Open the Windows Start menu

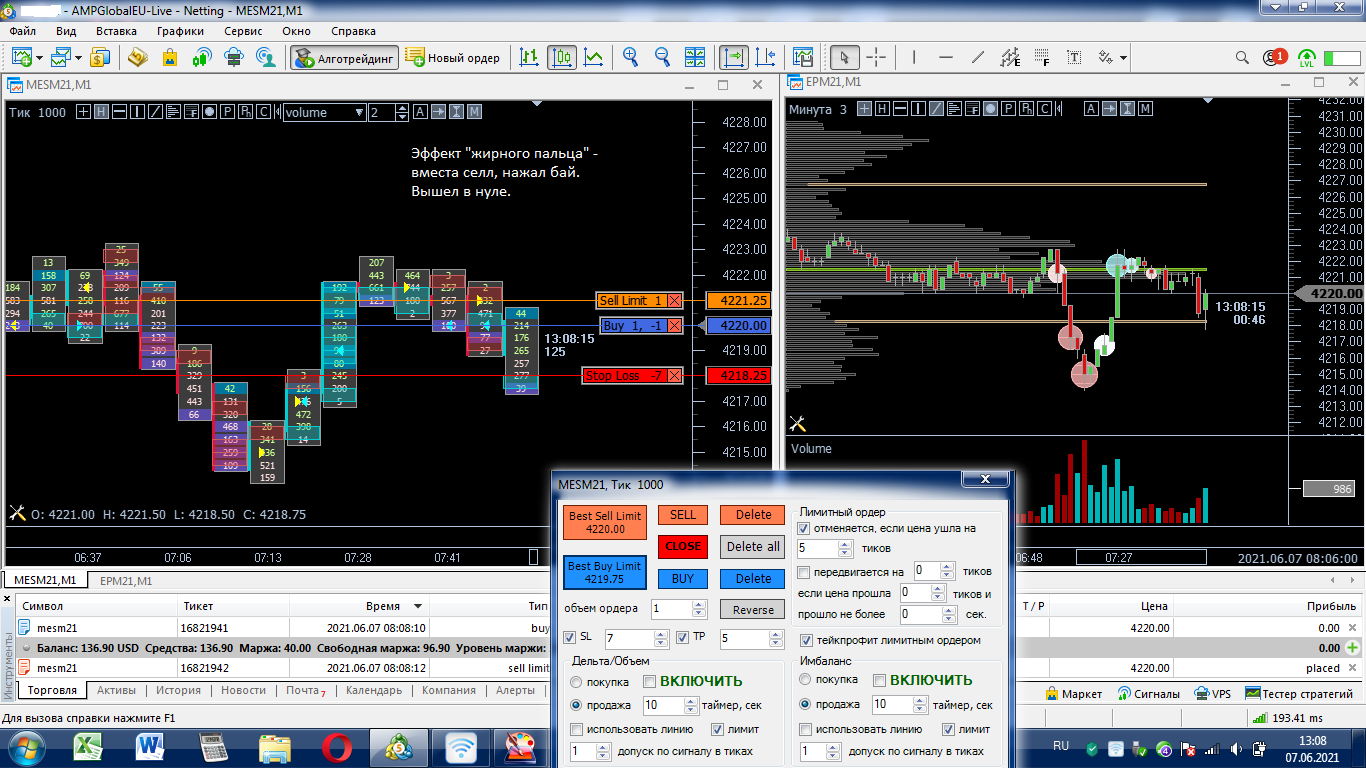tap(27, 747)
